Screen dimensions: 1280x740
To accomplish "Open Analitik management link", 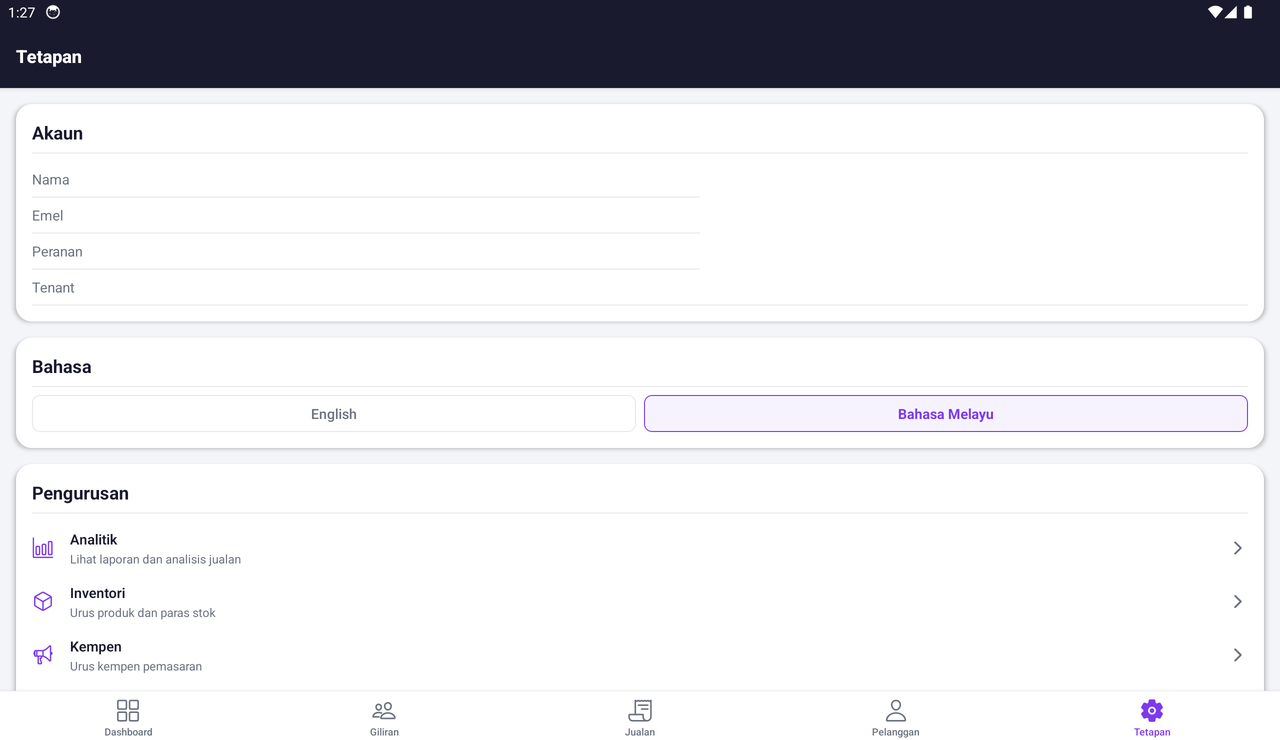I will (x=640, y=548).
